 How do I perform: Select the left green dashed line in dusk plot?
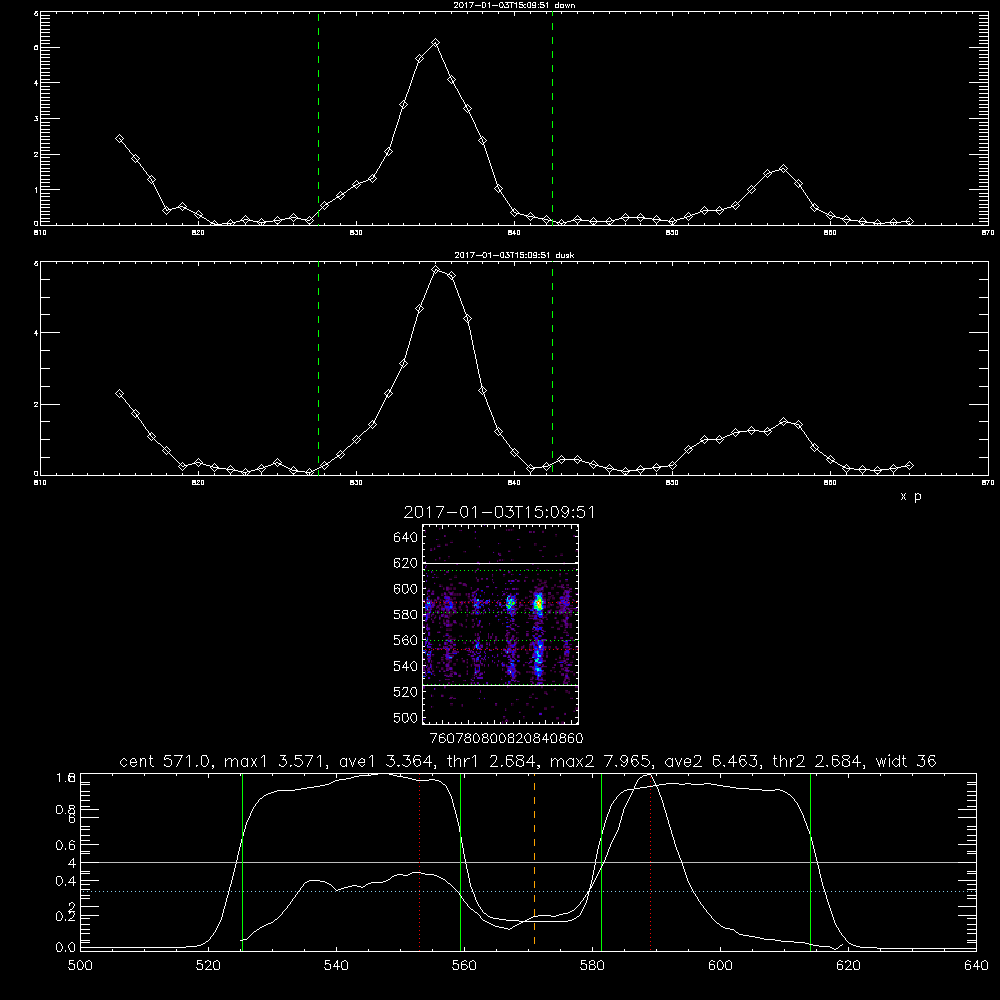[x=319, y=368]
